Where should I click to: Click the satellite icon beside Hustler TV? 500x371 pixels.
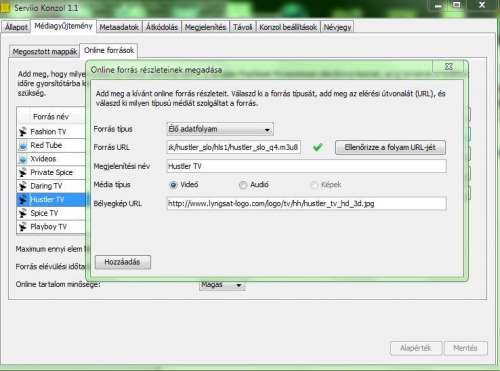(22, 200)
